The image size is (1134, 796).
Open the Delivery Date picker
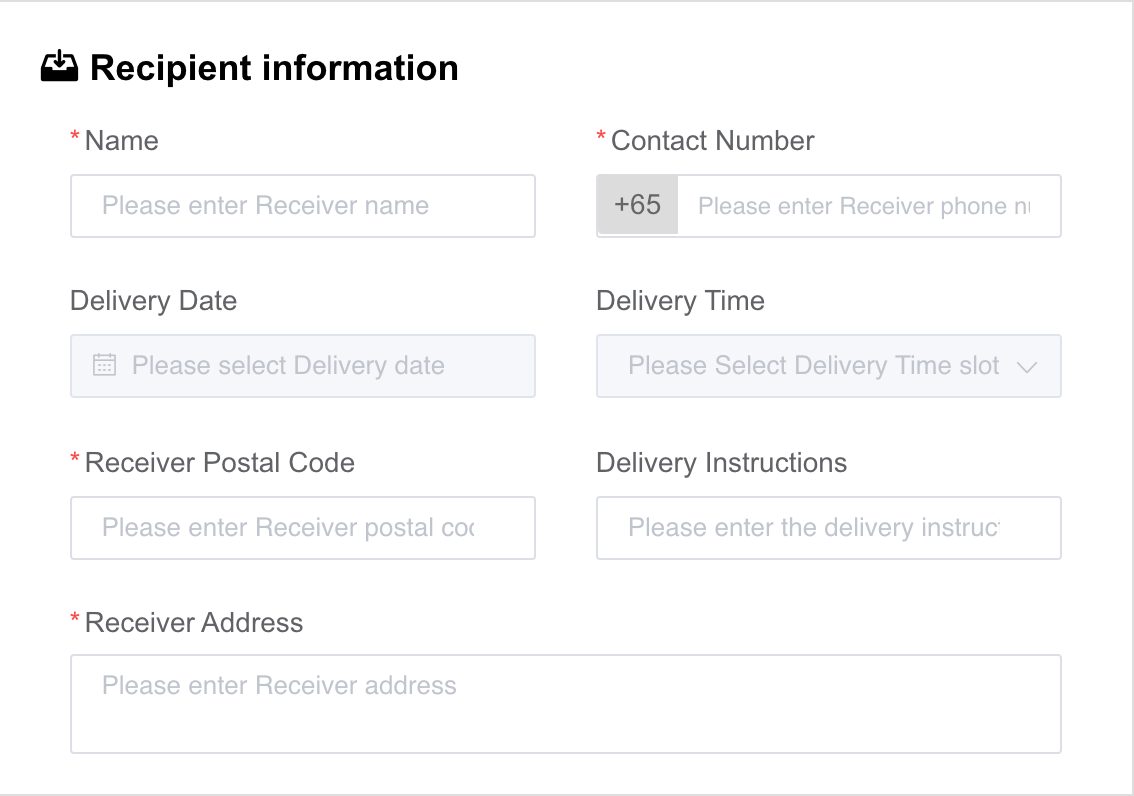click(302, 366)
